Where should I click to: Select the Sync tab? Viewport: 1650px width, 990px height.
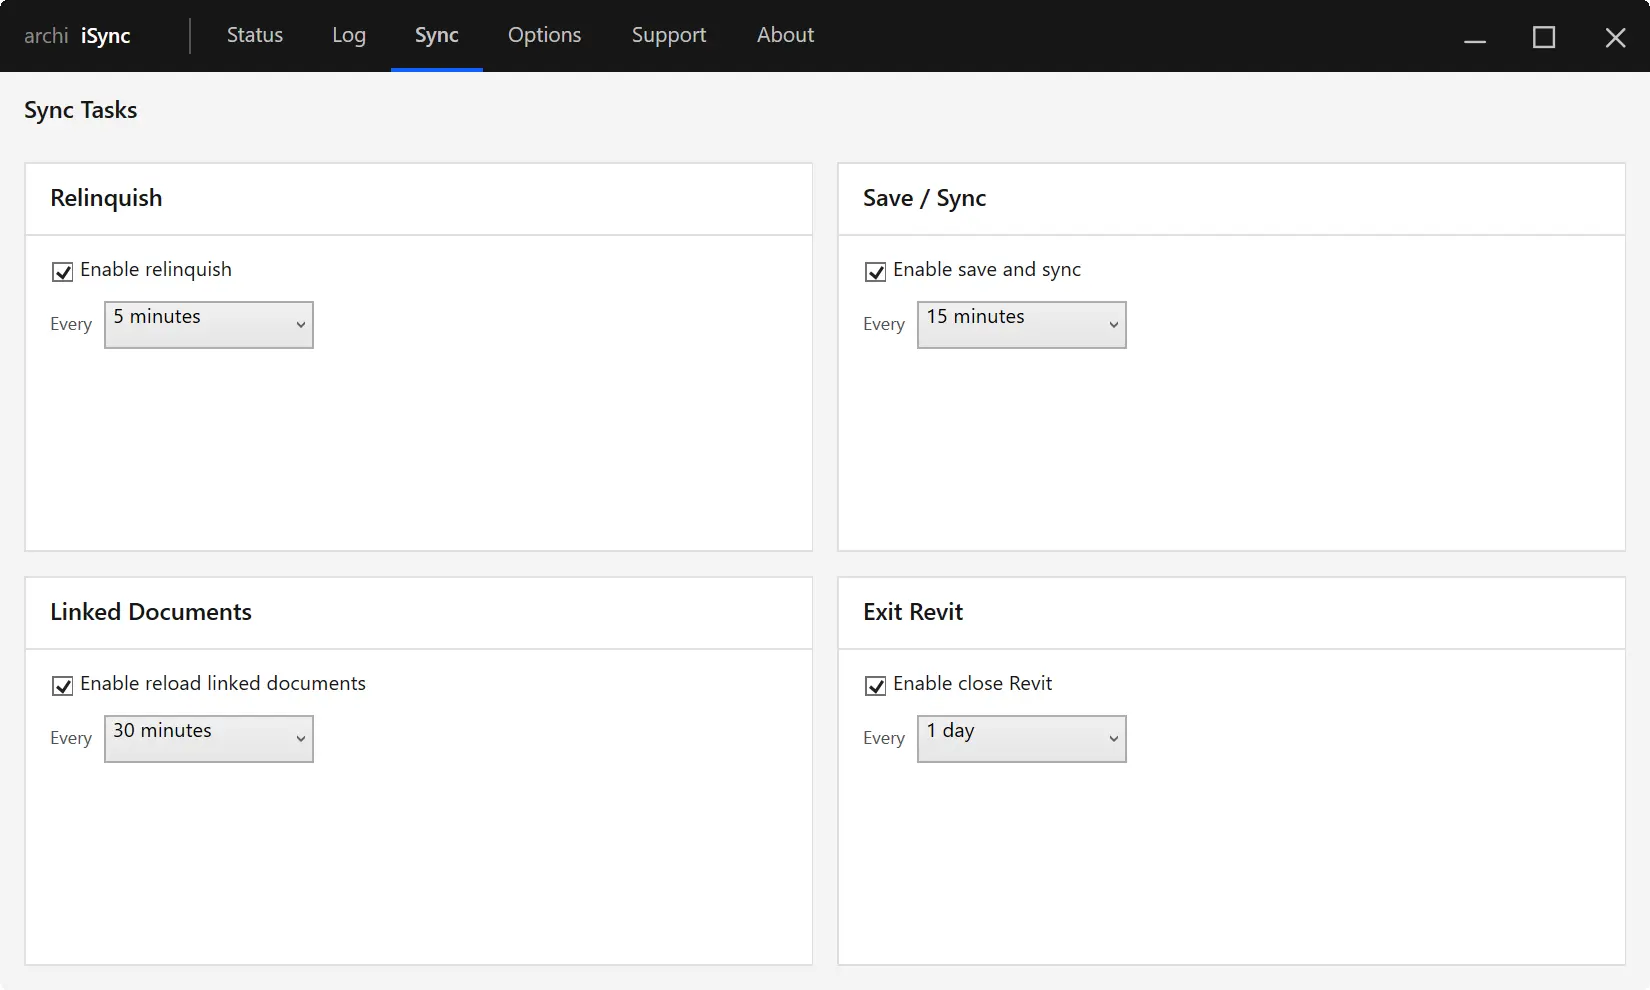[436, 35]
